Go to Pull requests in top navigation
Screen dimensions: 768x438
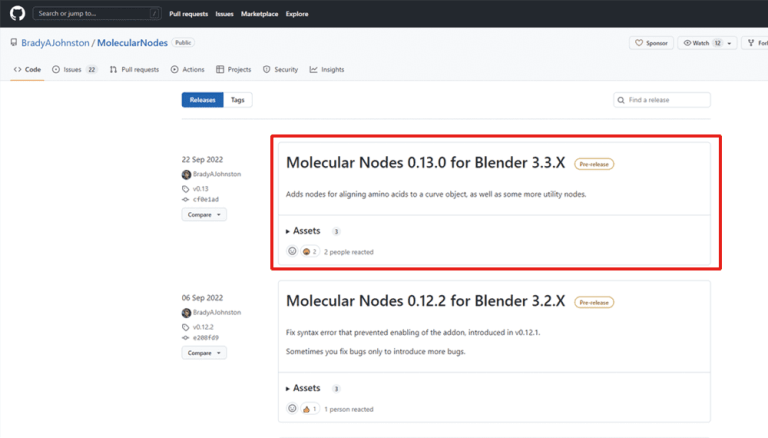tap(189, 14)
